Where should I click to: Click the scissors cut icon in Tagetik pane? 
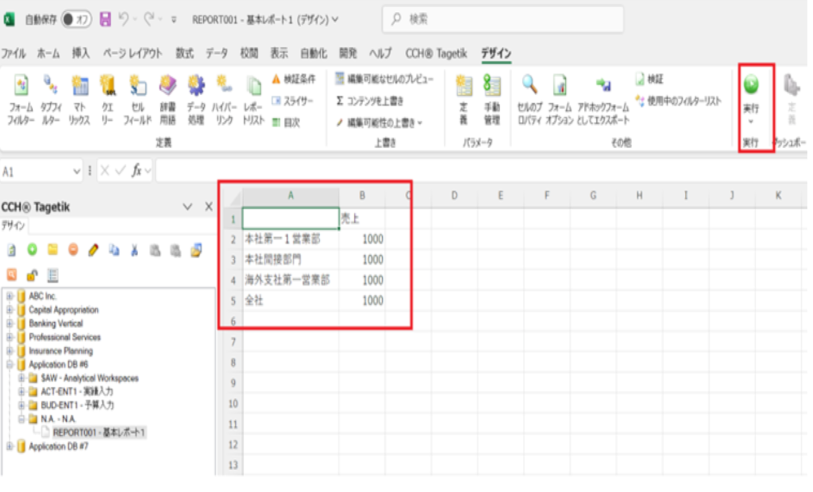pyautogui.click(x=133, y=251)
